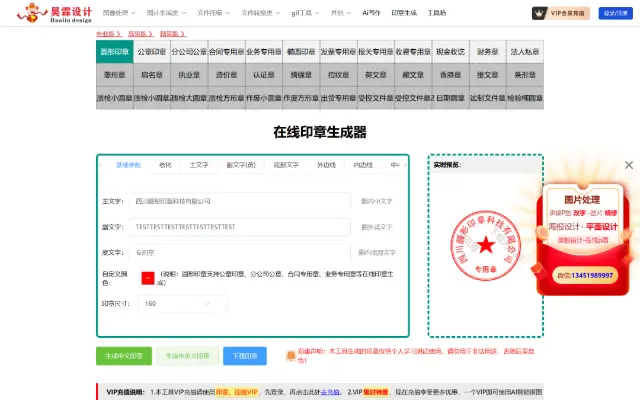
Task: Select 检验椭圆章 stamp type
Action: click(525, 98)
